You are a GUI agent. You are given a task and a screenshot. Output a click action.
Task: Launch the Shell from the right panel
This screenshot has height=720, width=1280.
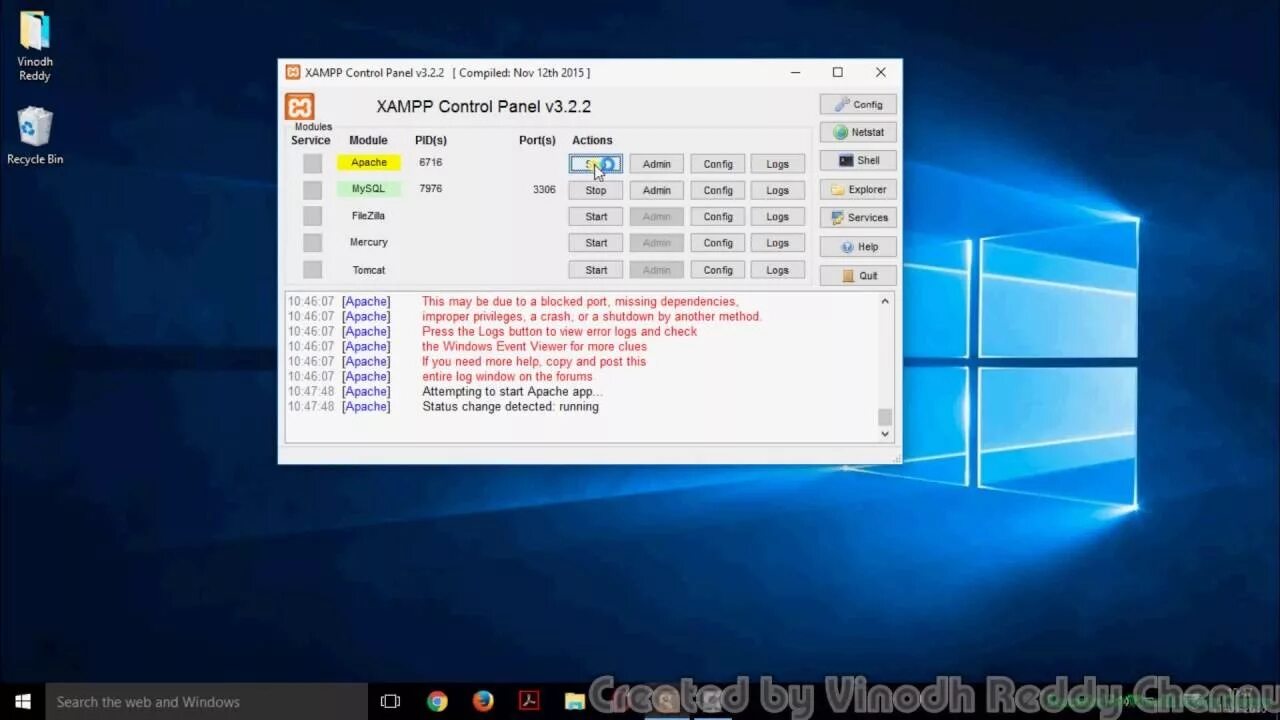point(858,160)
